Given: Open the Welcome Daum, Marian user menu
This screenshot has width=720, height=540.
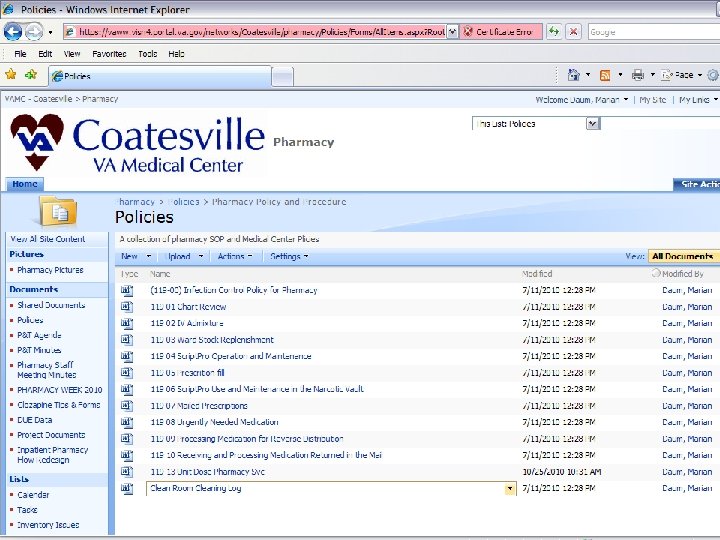Looking at the screenshot, I should [581, 100].
